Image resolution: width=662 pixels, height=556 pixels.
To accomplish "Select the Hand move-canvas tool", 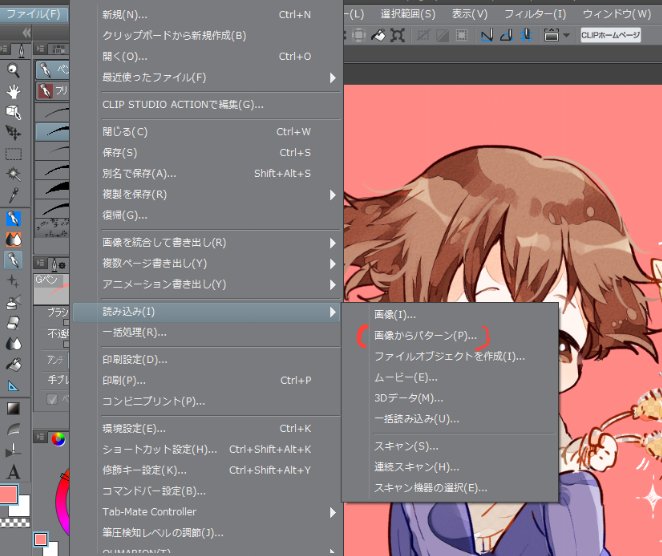I will click(14, 91).
